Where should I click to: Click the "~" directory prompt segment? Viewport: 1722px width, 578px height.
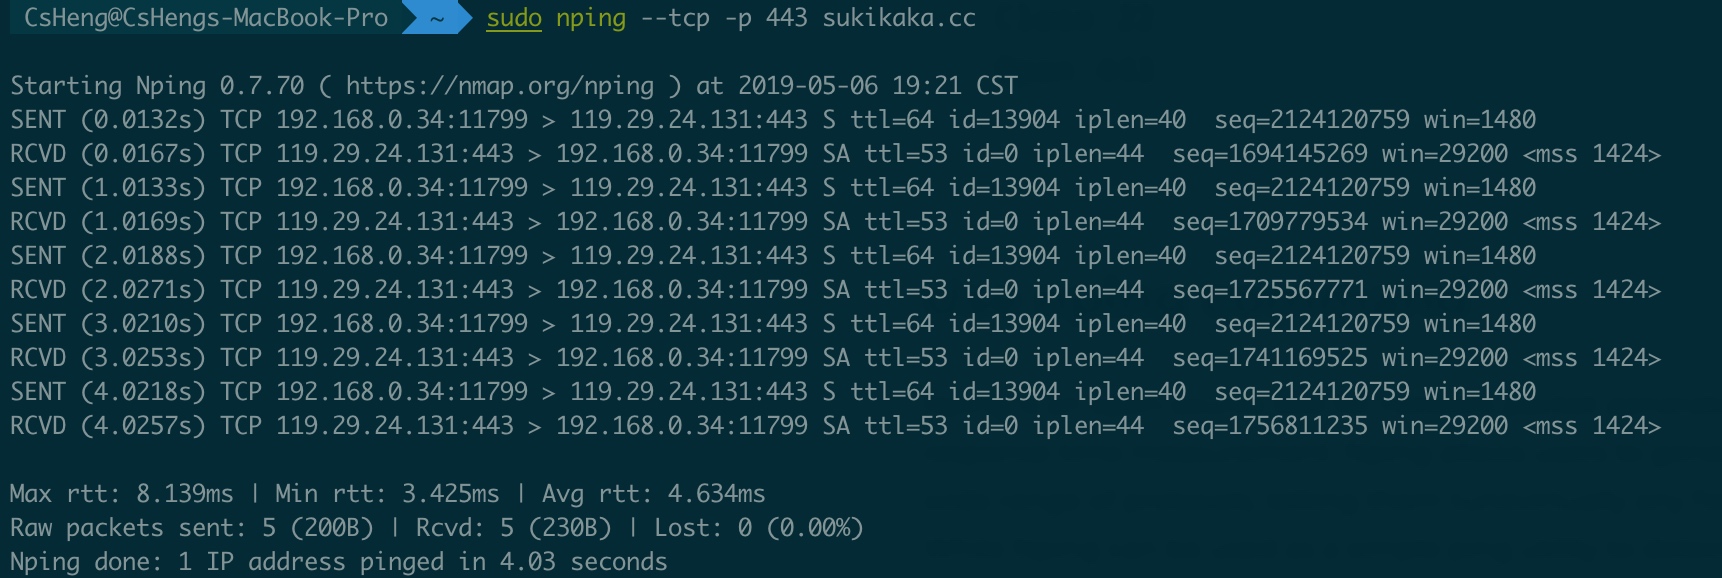tap(437, 18)
